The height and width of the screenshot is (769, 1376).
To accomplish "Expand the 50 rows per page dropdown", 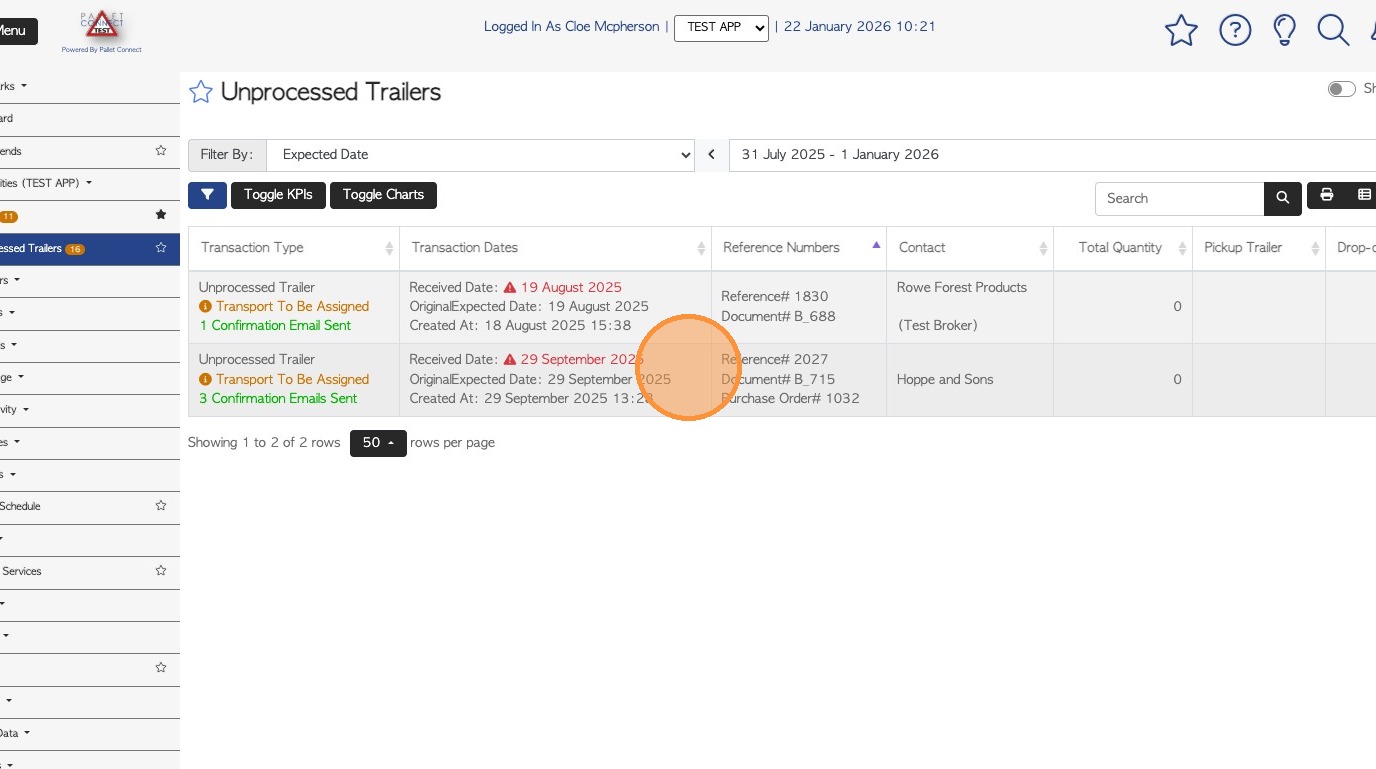I will click(x=378, y=443).
